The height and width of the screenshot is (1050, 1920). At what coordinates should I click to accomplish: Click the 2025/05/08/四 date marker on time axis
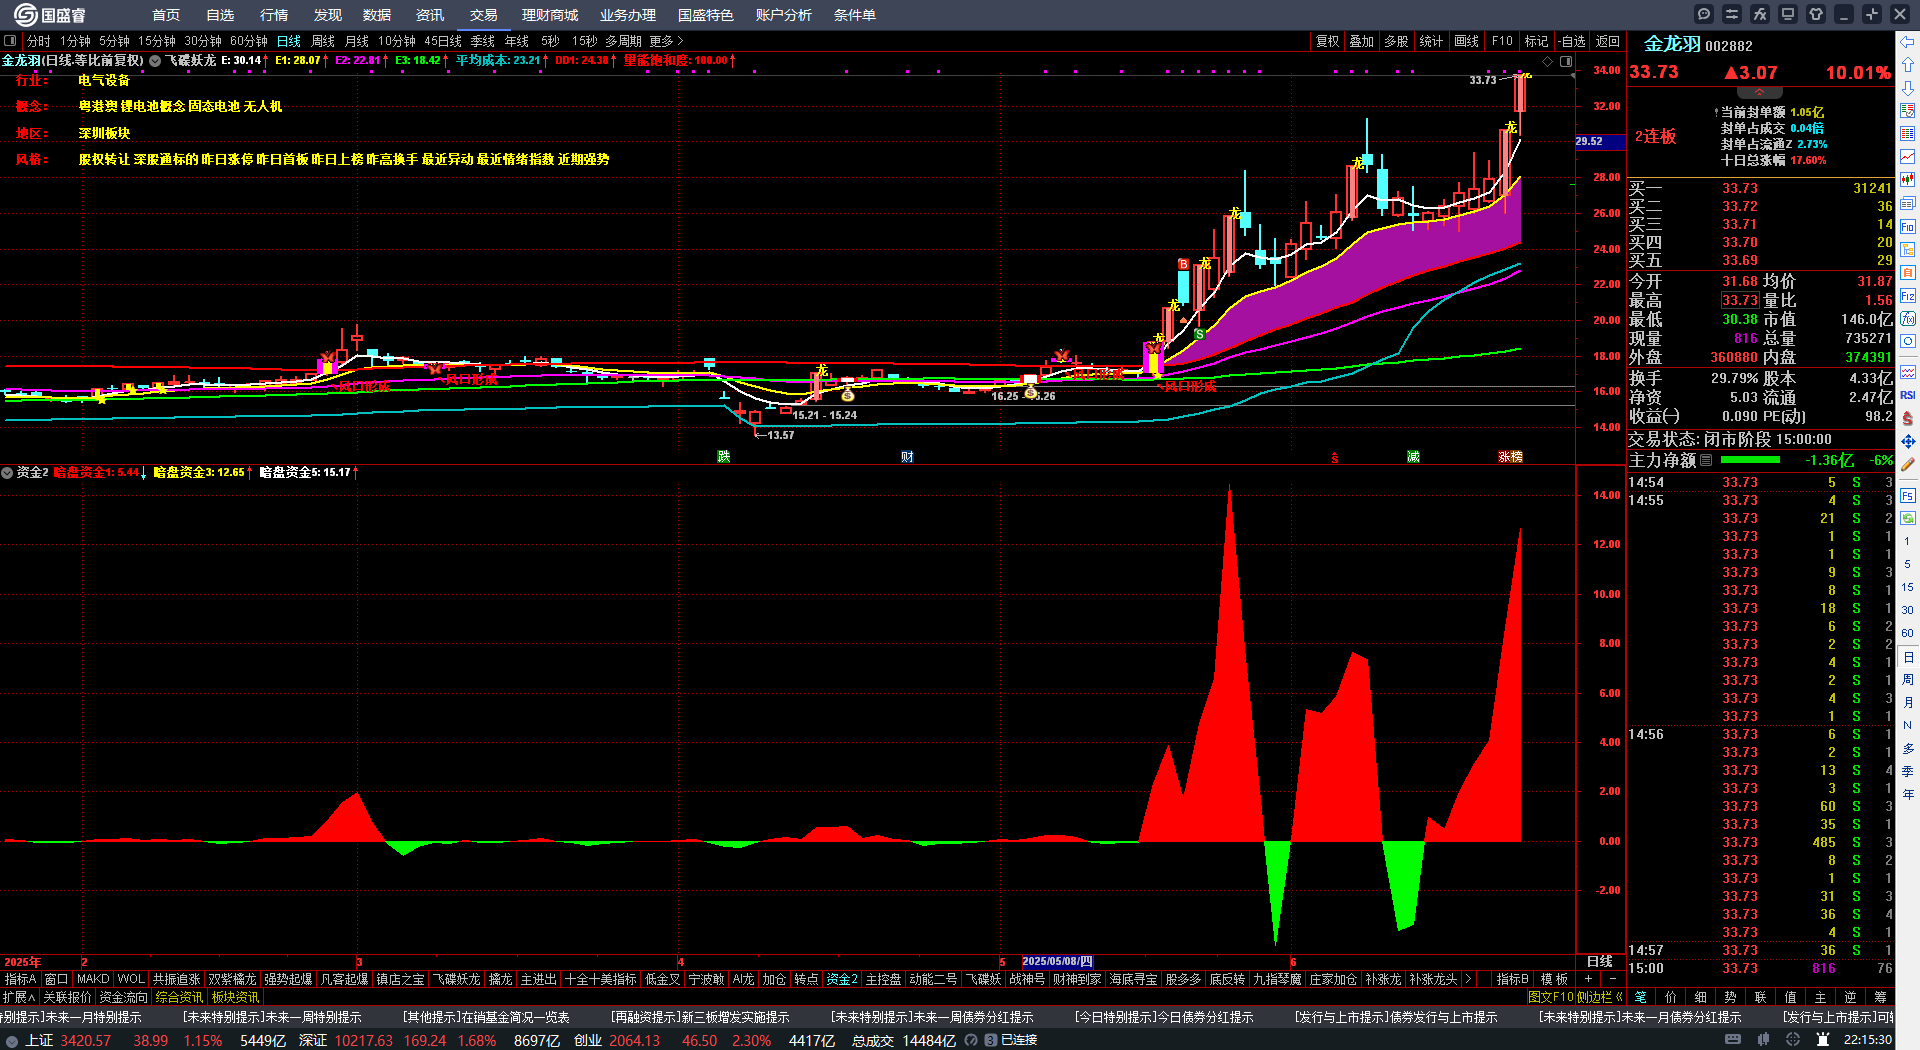pos(1057,962)
